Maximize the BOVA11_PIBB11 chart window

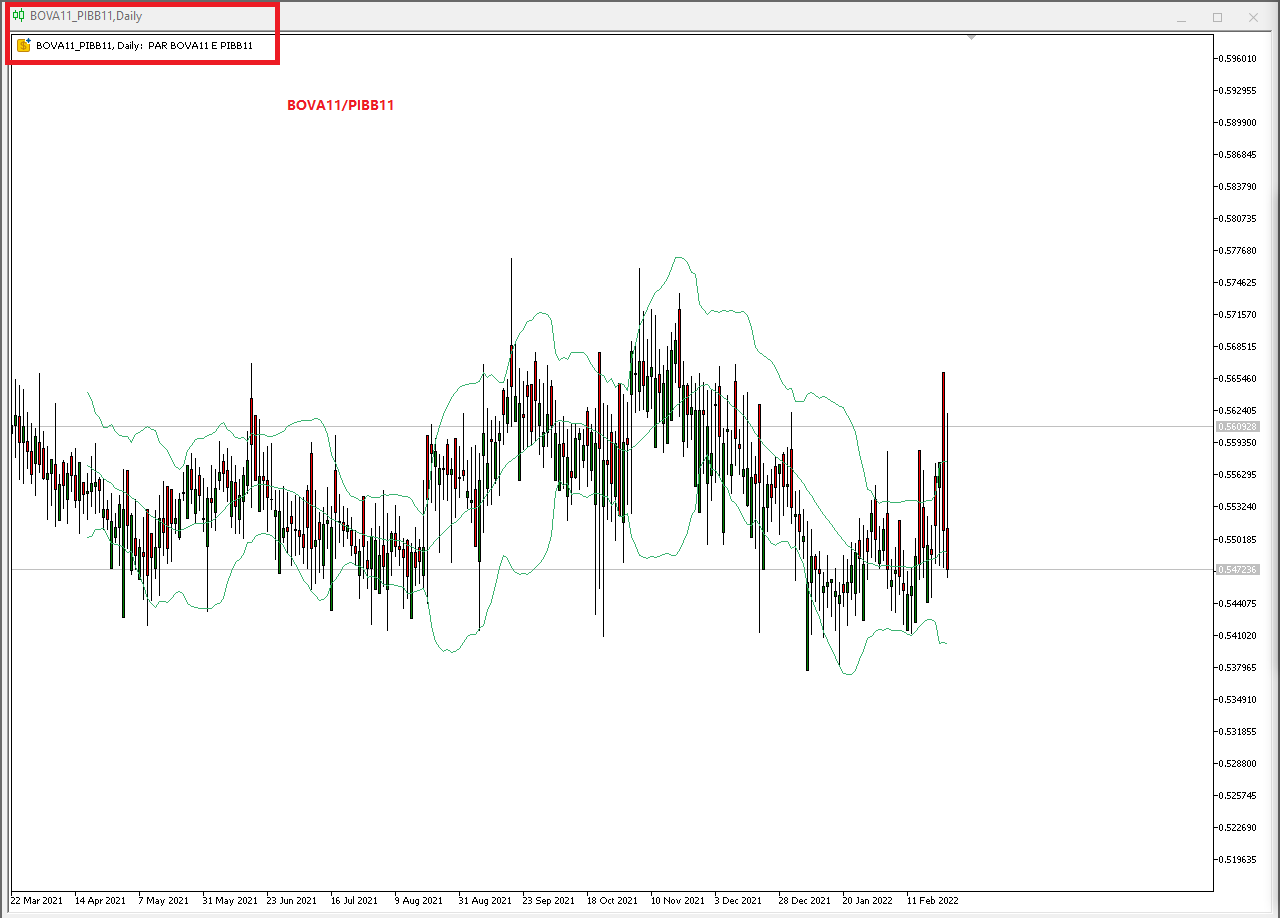pos(1217,17)
